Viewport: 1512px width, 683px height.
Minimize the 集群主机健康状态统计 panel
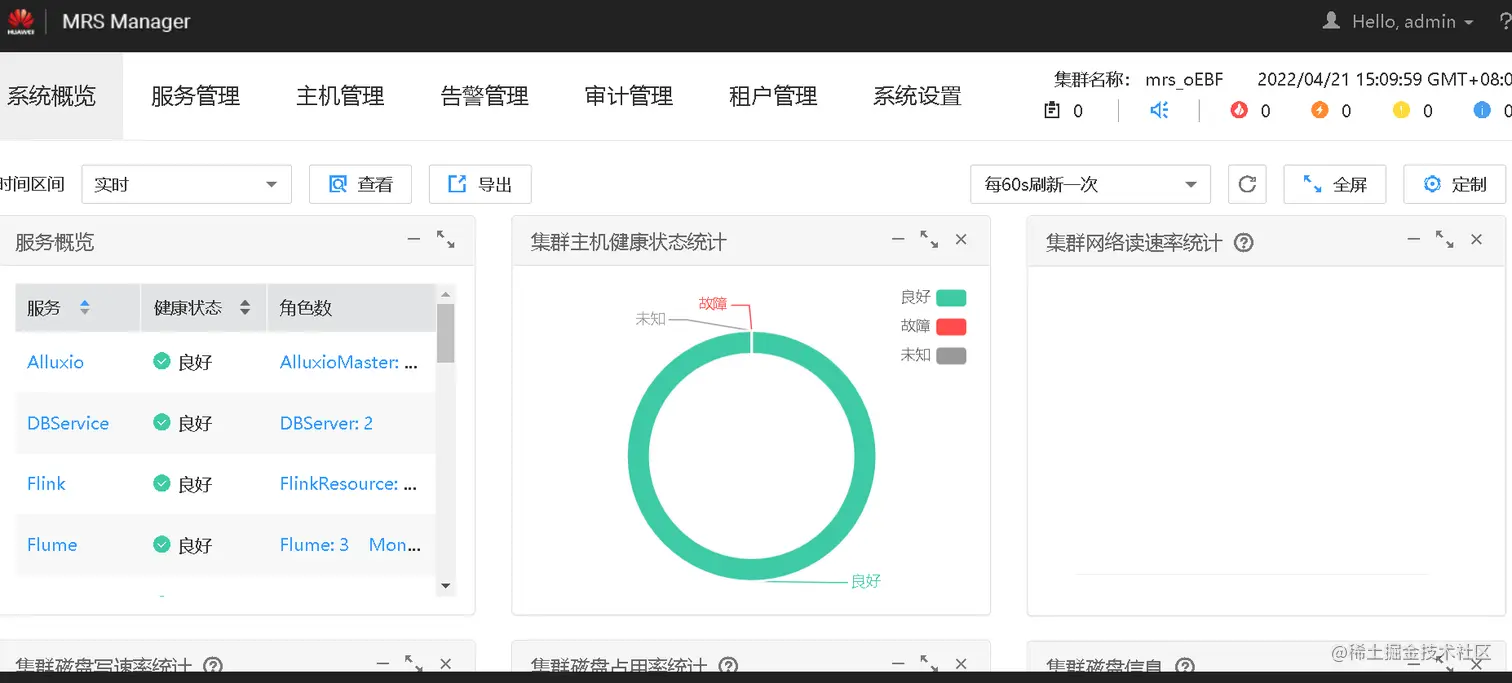click(898, 239)
